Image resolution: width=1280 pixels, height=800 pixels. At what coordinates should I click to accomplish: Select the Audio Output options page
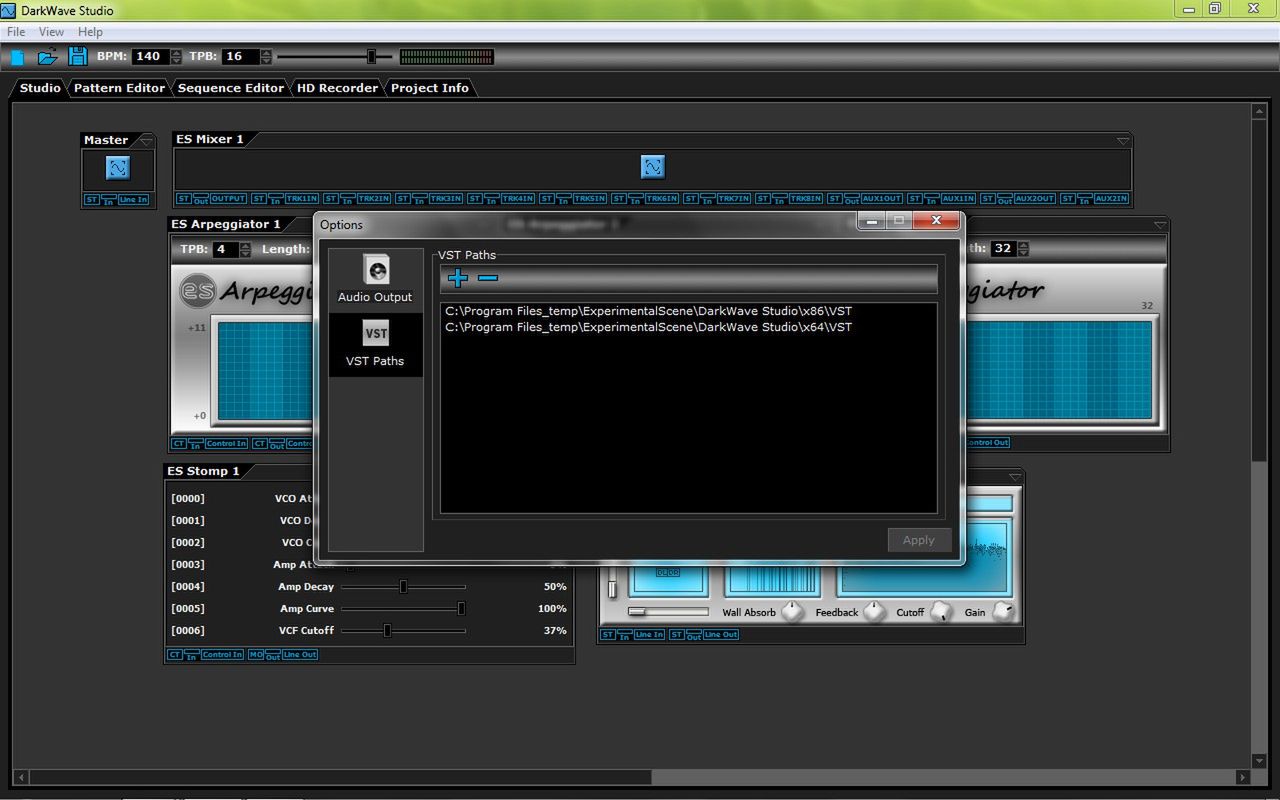click(x=375, y=279)
